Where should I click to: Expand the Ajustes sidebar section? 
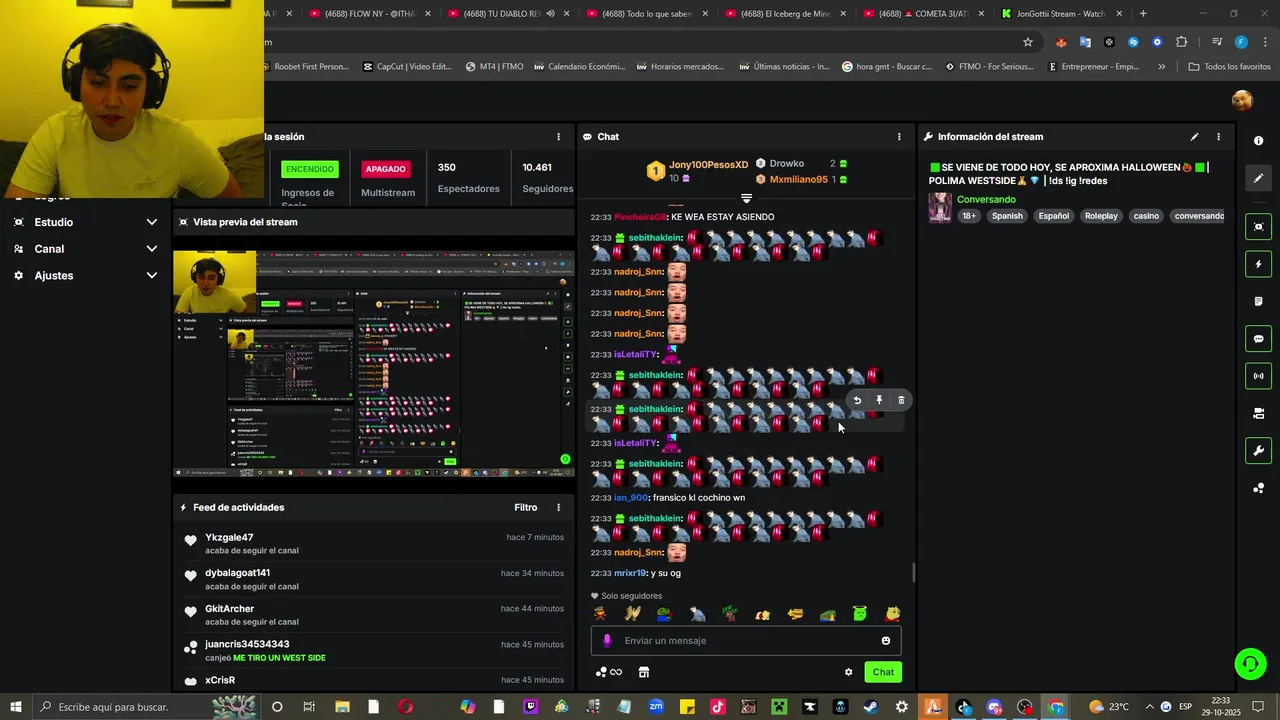(86, 275)
